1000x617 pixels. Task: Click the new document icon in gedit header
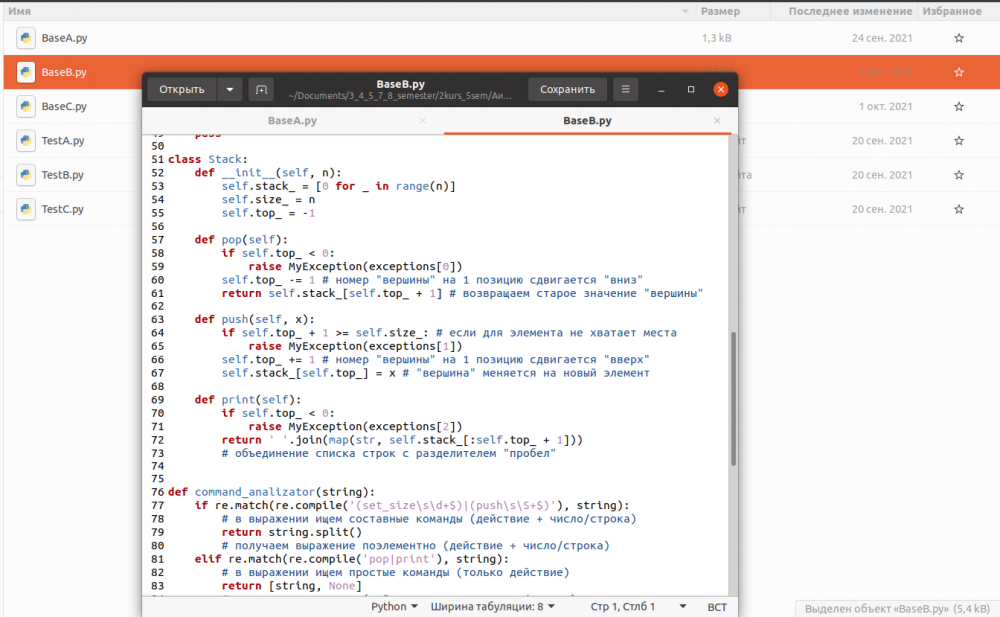pyautogui.click(x=261, y=89)
